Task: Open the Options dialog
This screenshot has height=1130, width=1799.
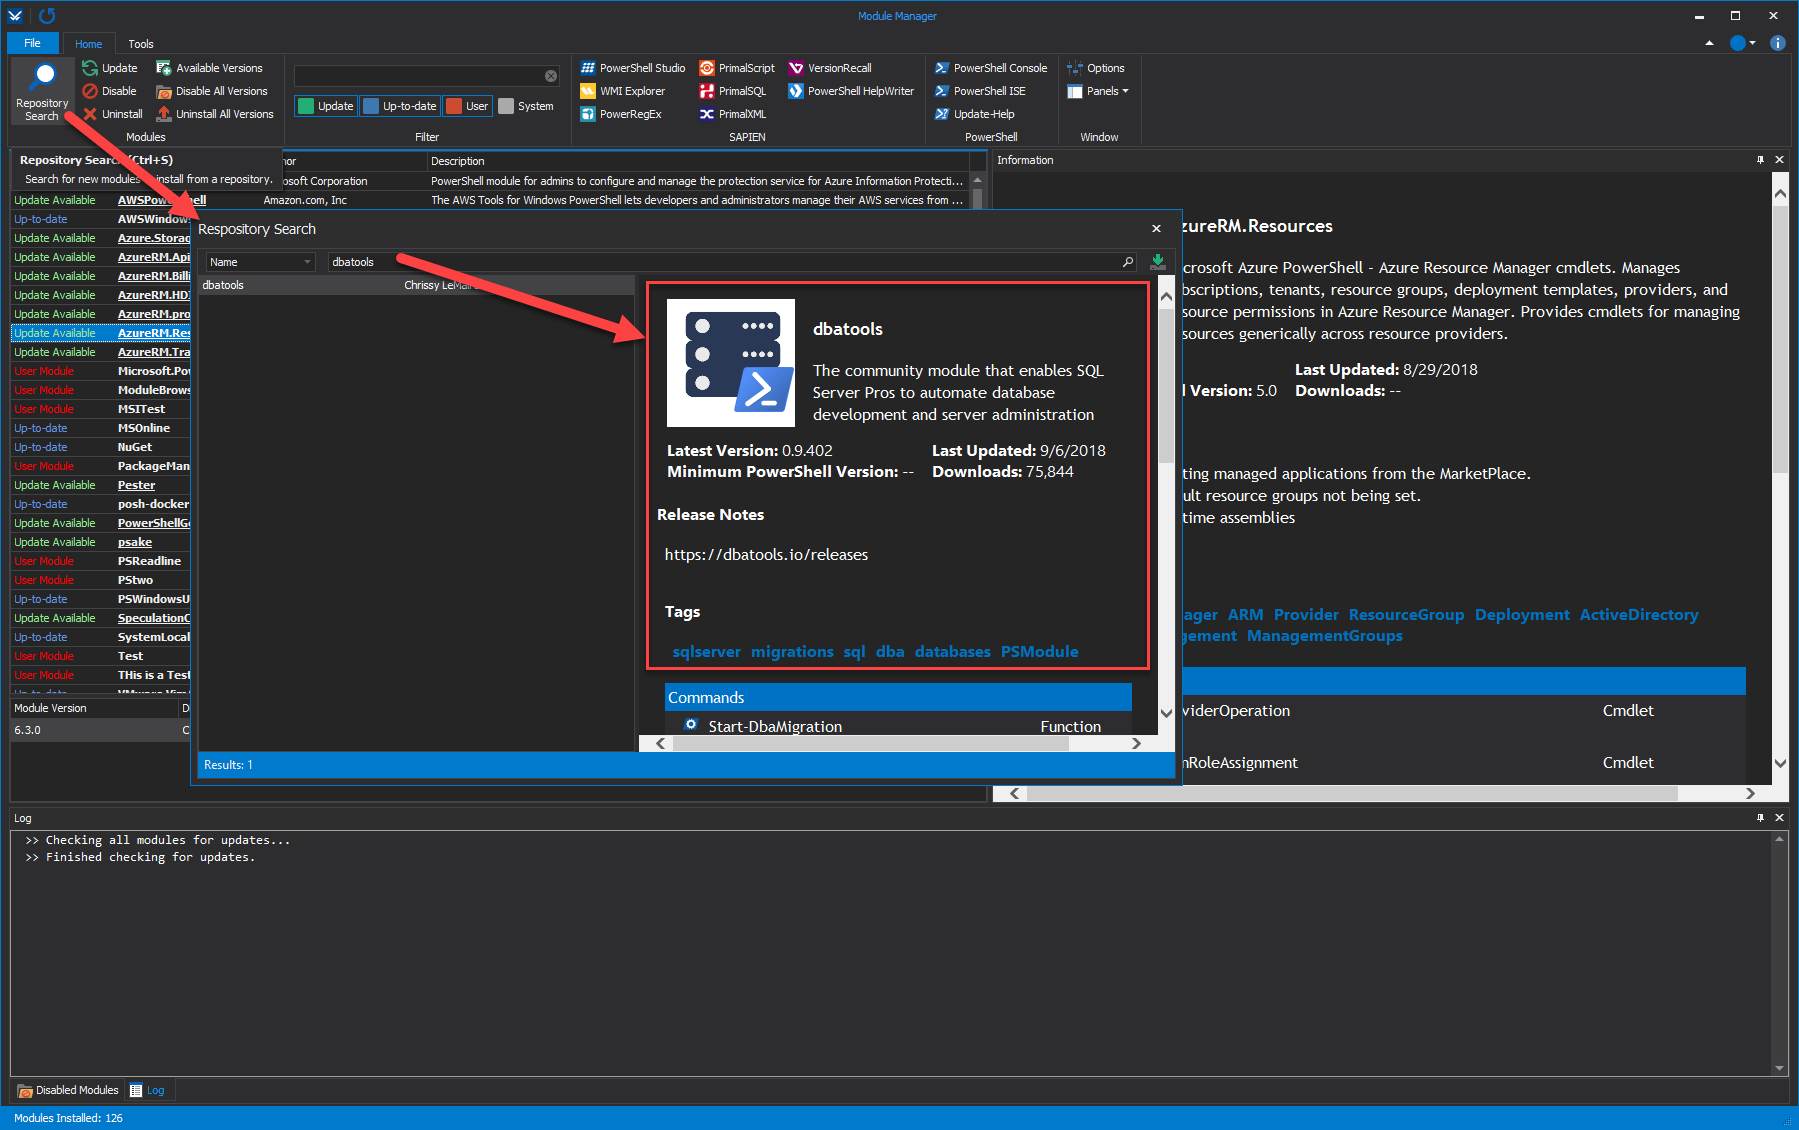Action: (x=1096, y=68)
